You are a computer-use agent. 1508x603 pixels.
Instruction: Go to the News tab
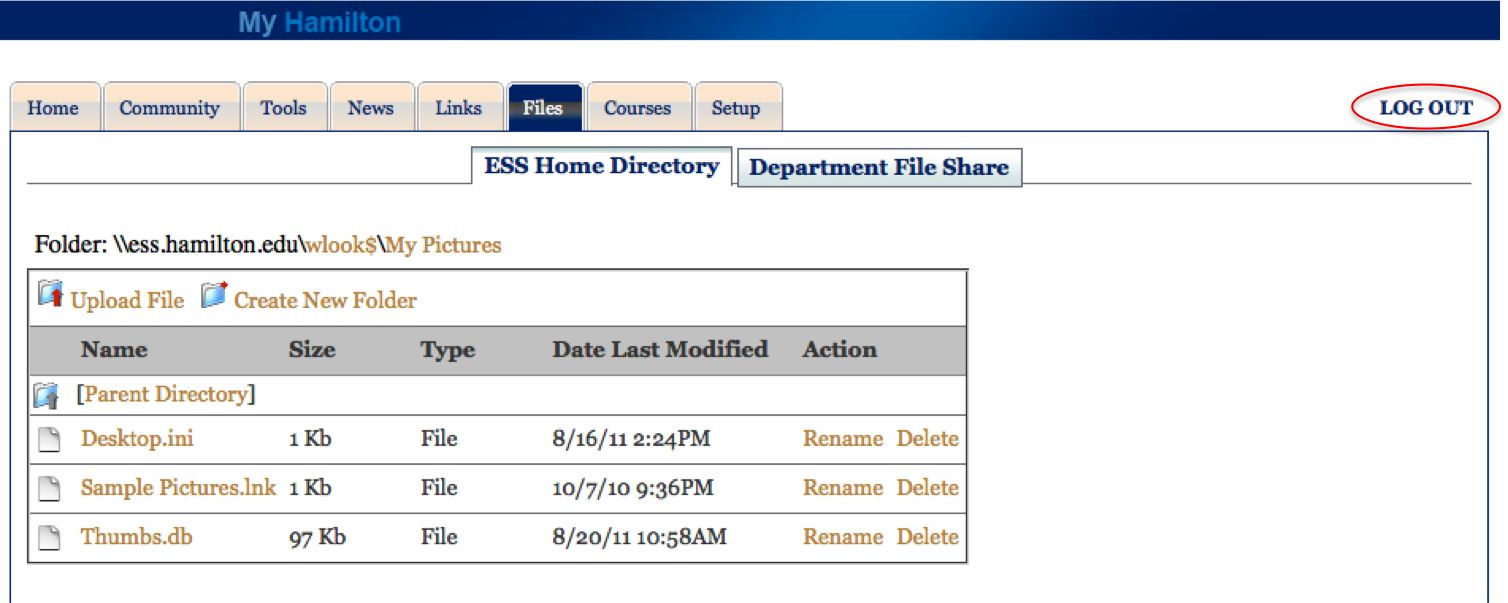(x=371, y=108)
